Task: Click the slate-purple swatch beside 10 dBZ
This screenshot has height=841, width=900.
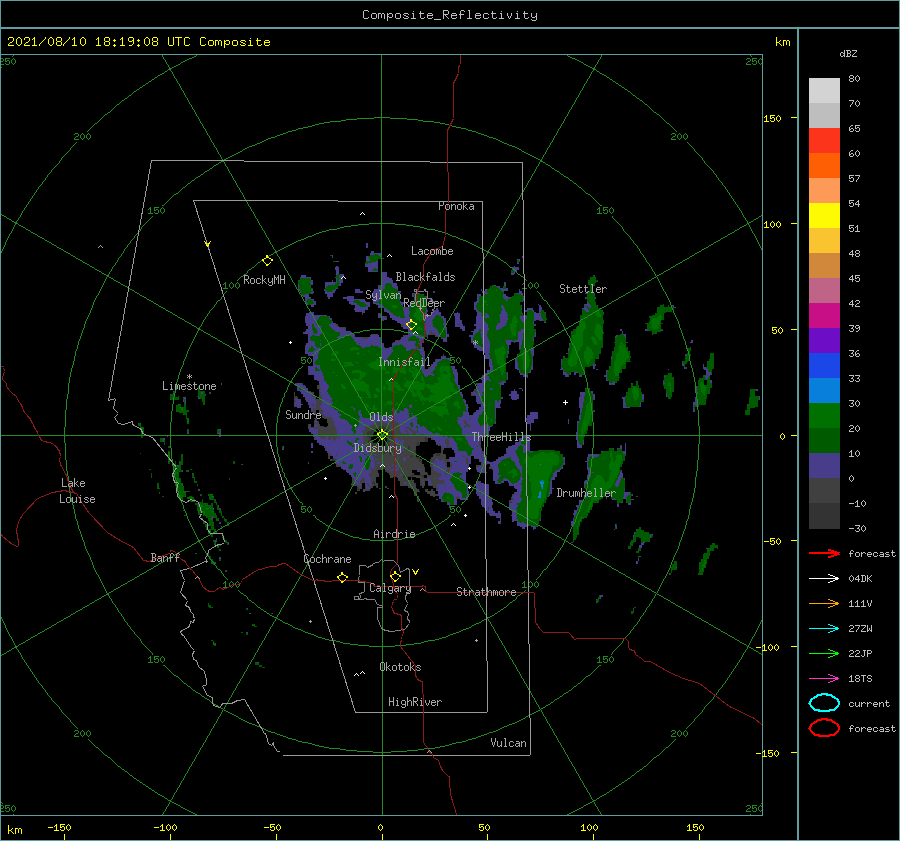Action: [x=824, y=465]
